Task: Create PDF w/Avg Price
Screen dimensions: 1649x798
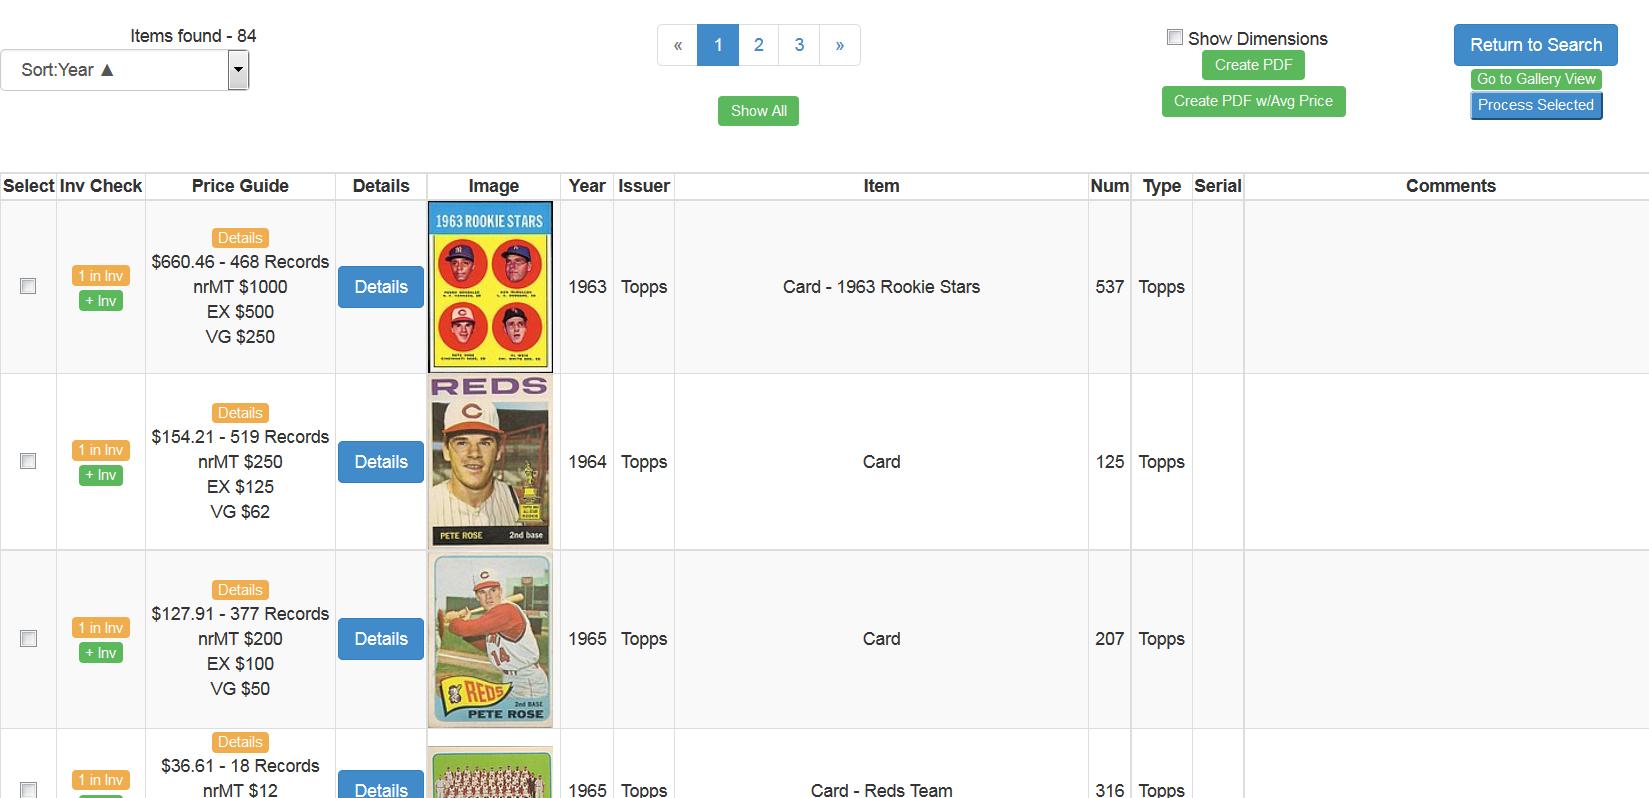Action: pyautogui.click(x=1253, y=101)
